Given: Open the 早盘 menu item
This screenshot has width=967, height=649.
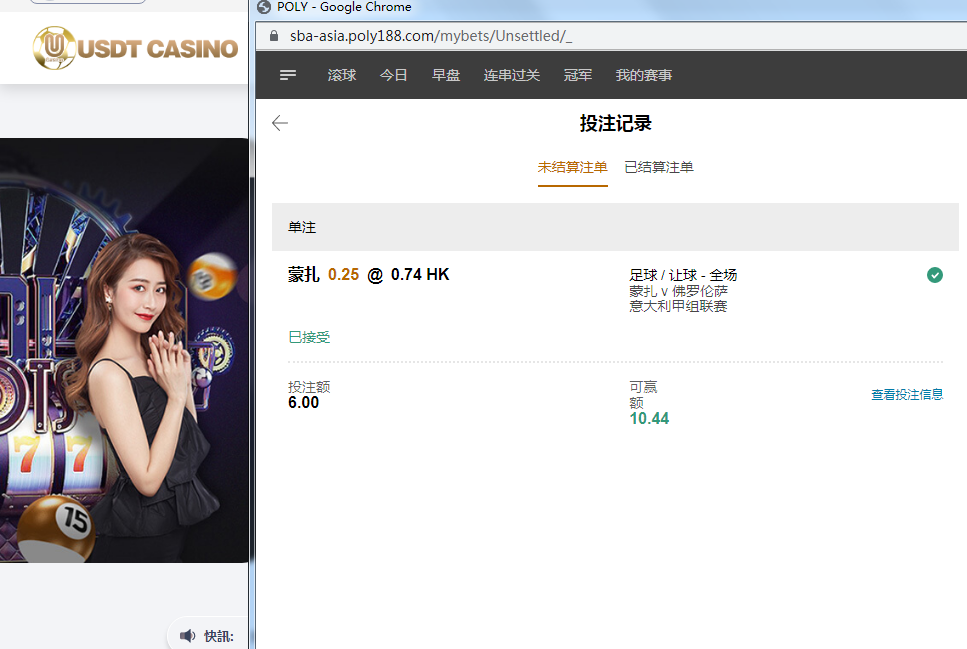Looking at the screenshot, I should tap(446, 75).
